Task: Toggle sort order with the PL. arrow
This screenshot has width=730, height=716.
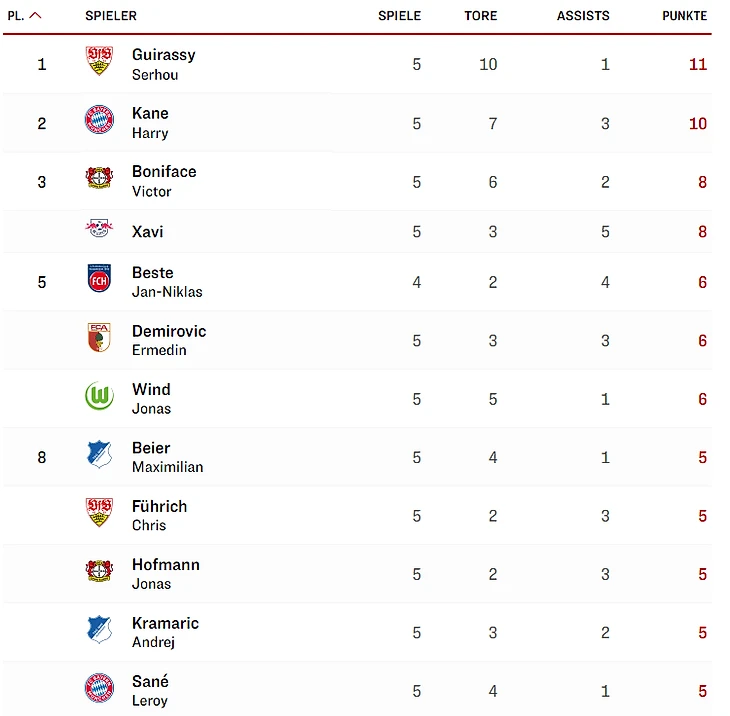Action: pyautogui.click(x=36, y=16)
